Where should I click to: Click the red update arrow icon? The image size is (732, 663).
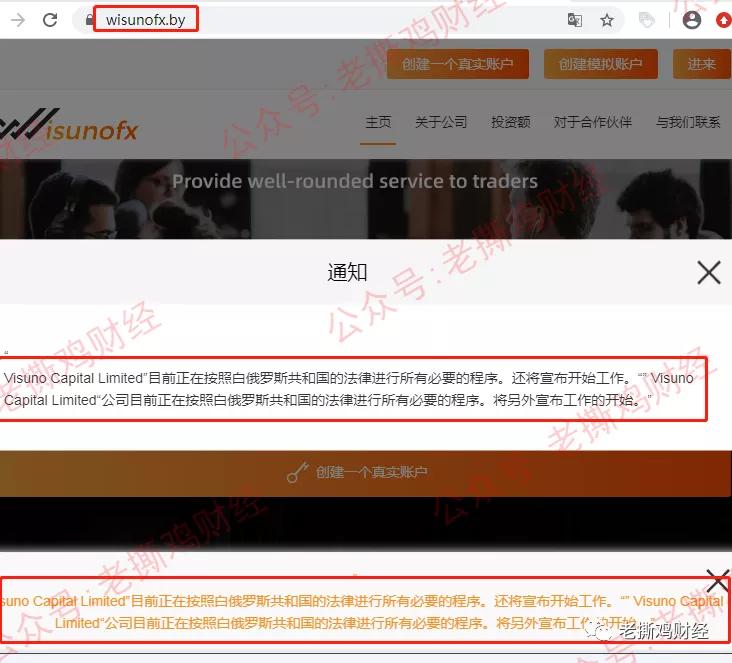pos(724,20)
